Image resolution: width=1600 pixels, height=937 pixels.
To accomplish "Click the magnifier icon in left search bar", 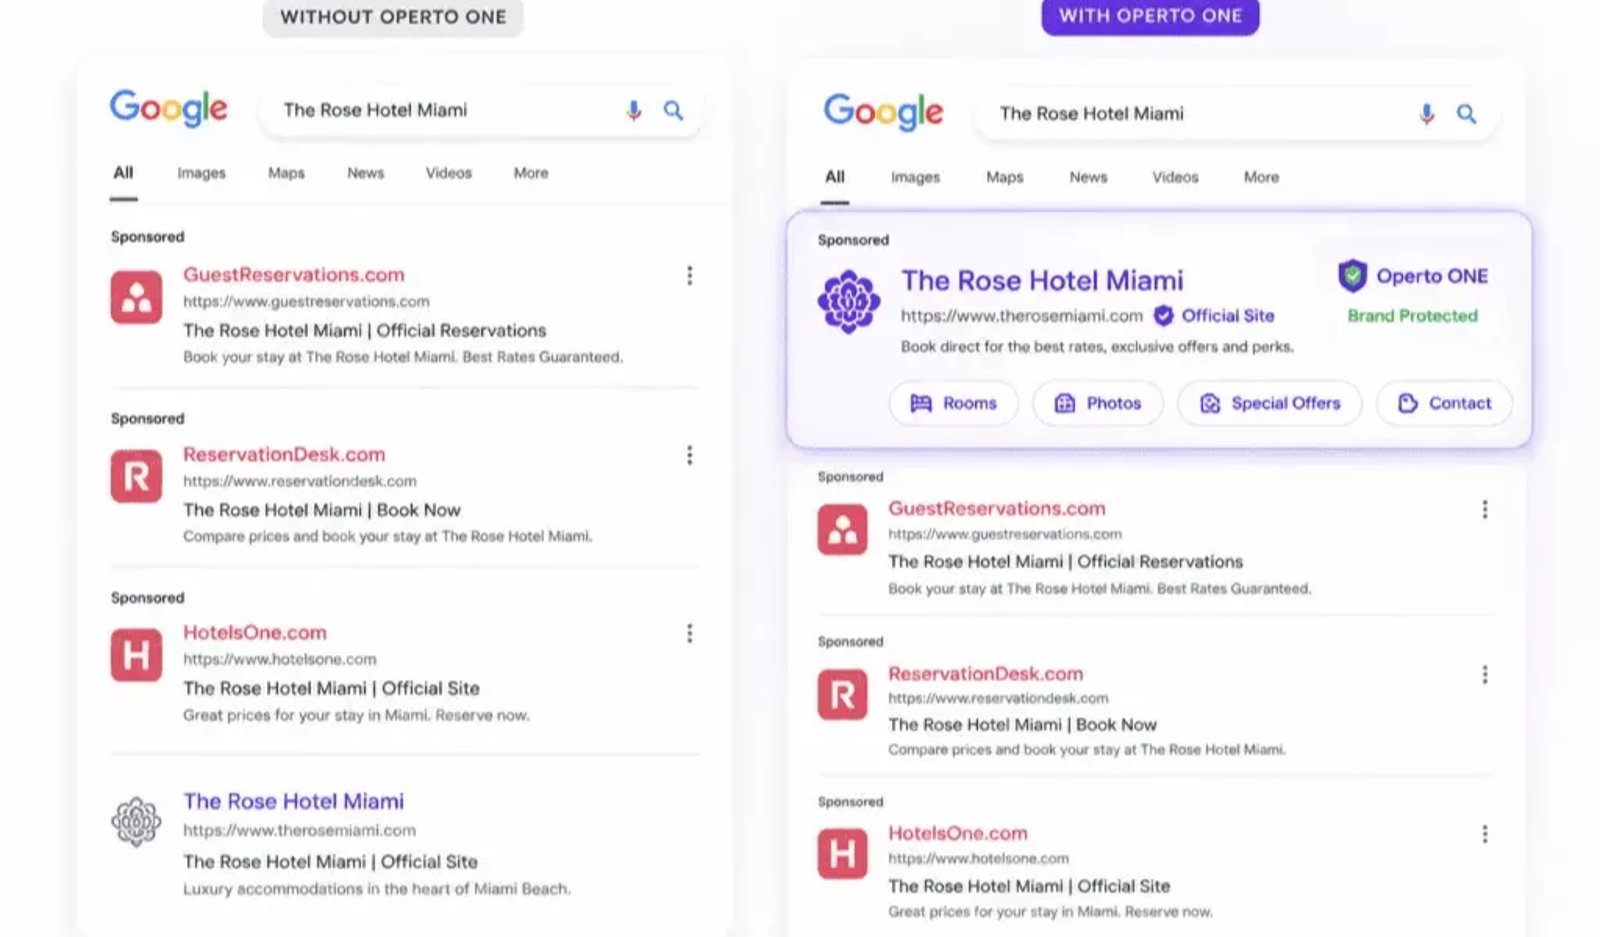I will click(x=673, y=110).
